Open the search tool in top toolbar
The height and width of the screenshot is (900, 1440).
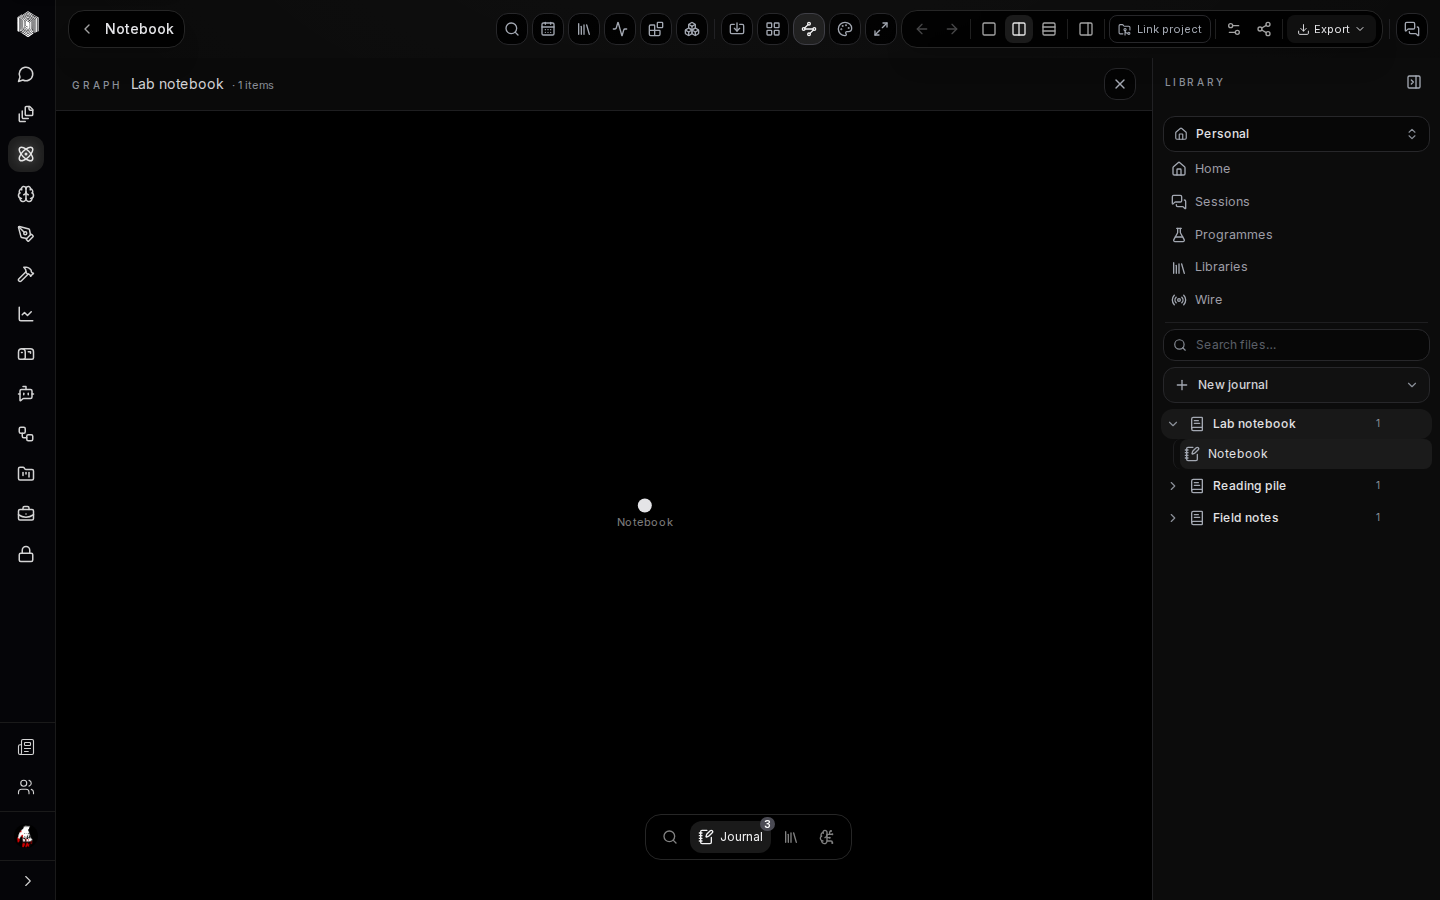(512, 29)
